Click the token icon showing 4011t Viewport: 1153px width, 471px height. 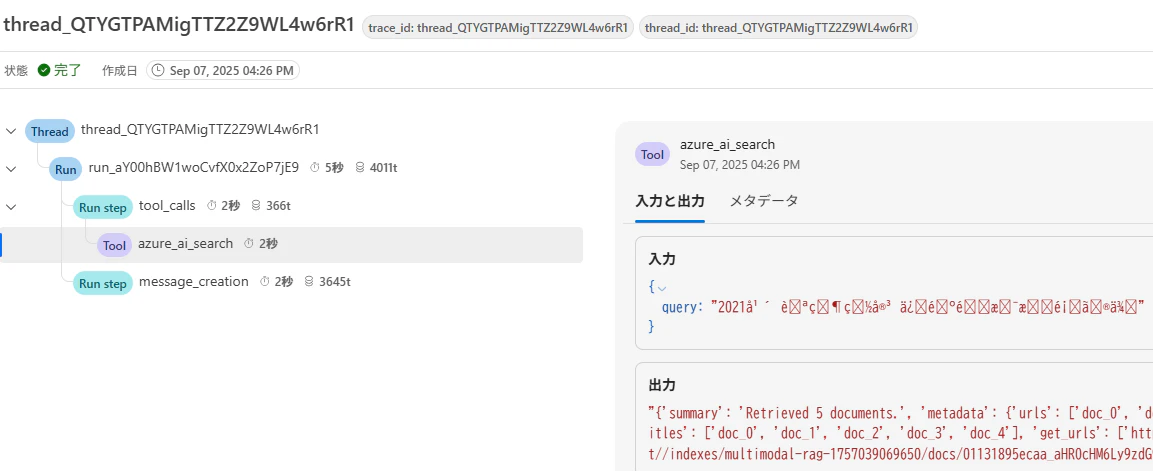click(x=360, y=168)
